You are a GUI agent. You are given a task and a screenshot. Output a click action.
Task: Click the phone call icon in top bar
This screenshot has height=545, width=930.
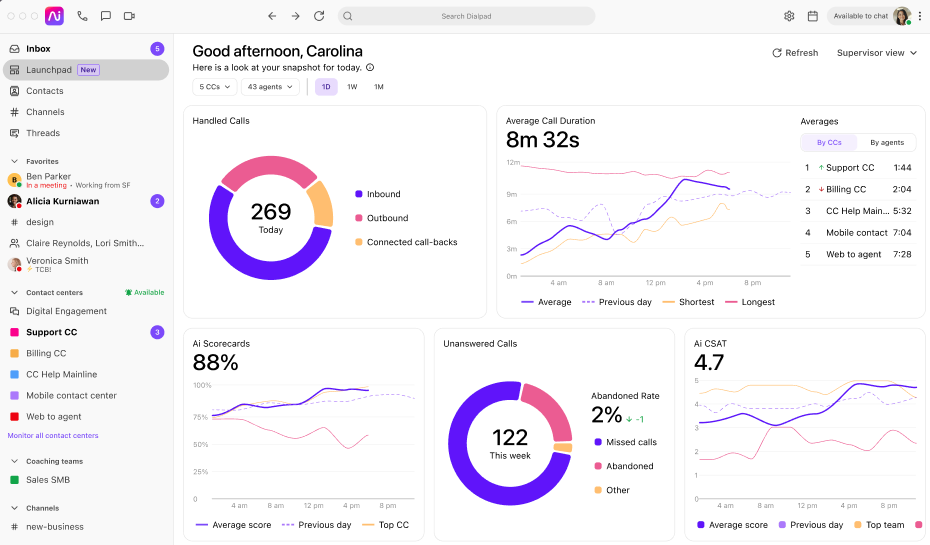(x=82, y=16)
